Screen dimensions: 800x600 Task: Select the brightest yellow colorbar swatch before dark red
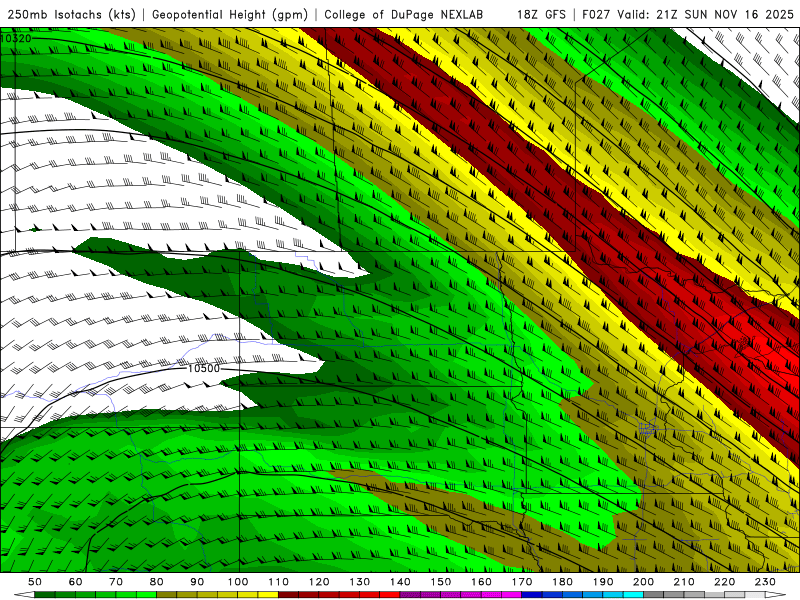tap(268, 595)
